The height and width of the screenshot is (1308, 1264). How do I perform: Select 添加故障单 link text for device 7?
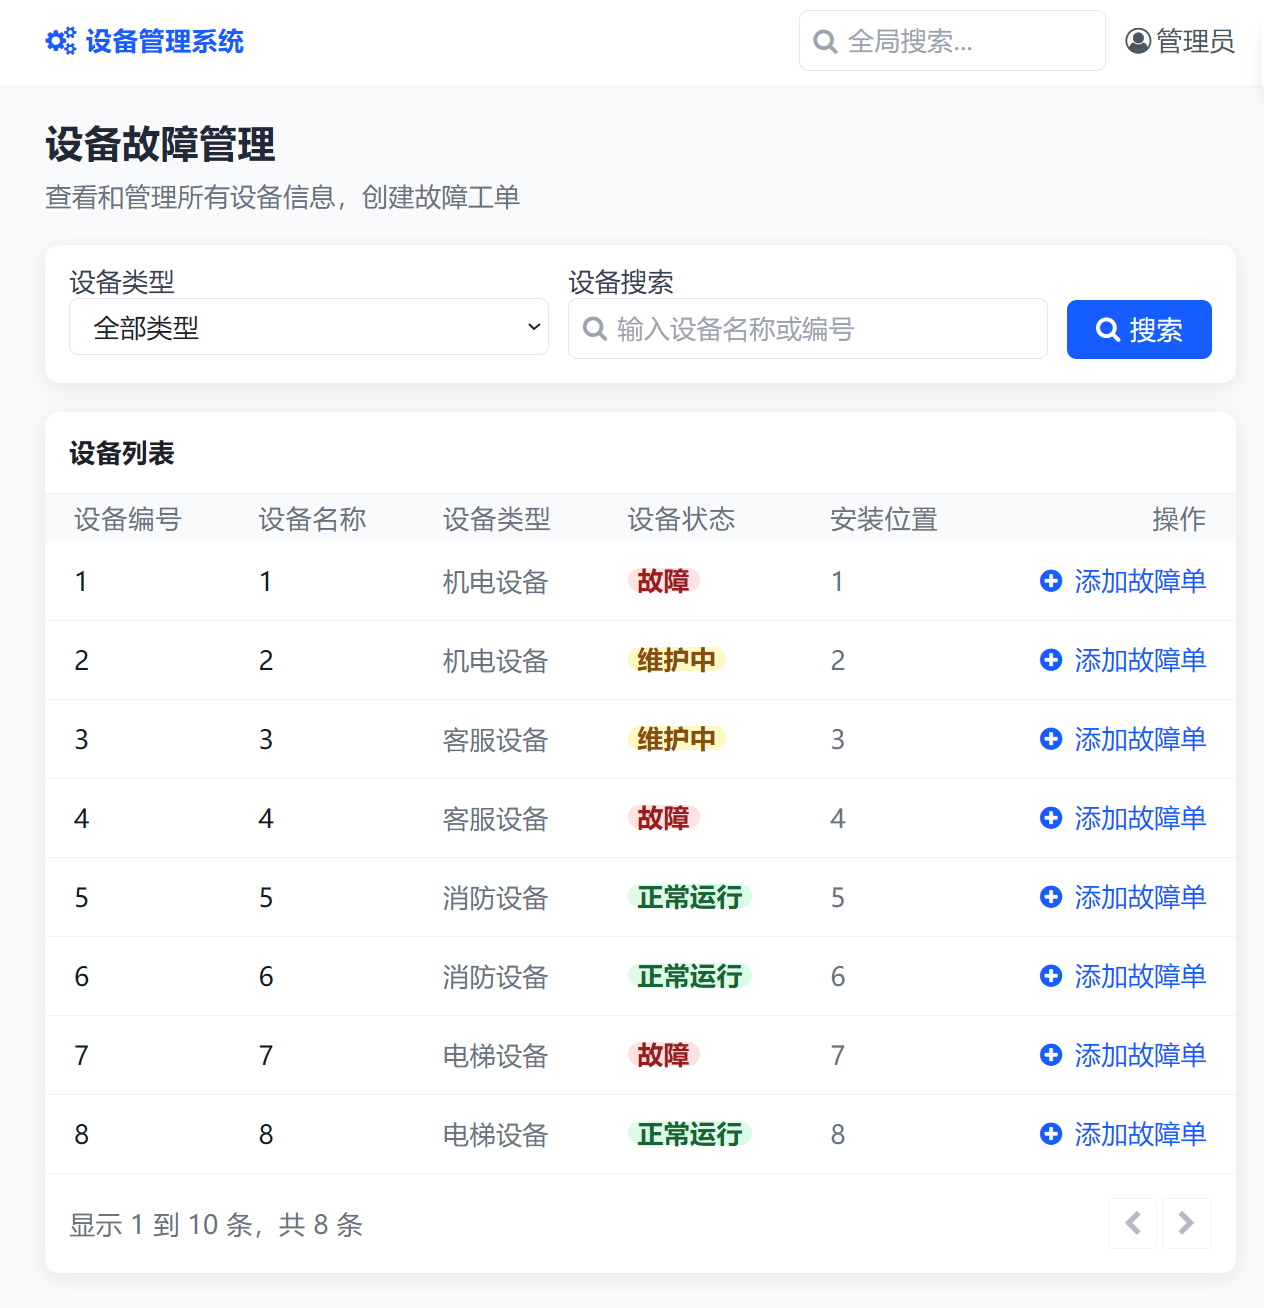coord(1140,1055)
